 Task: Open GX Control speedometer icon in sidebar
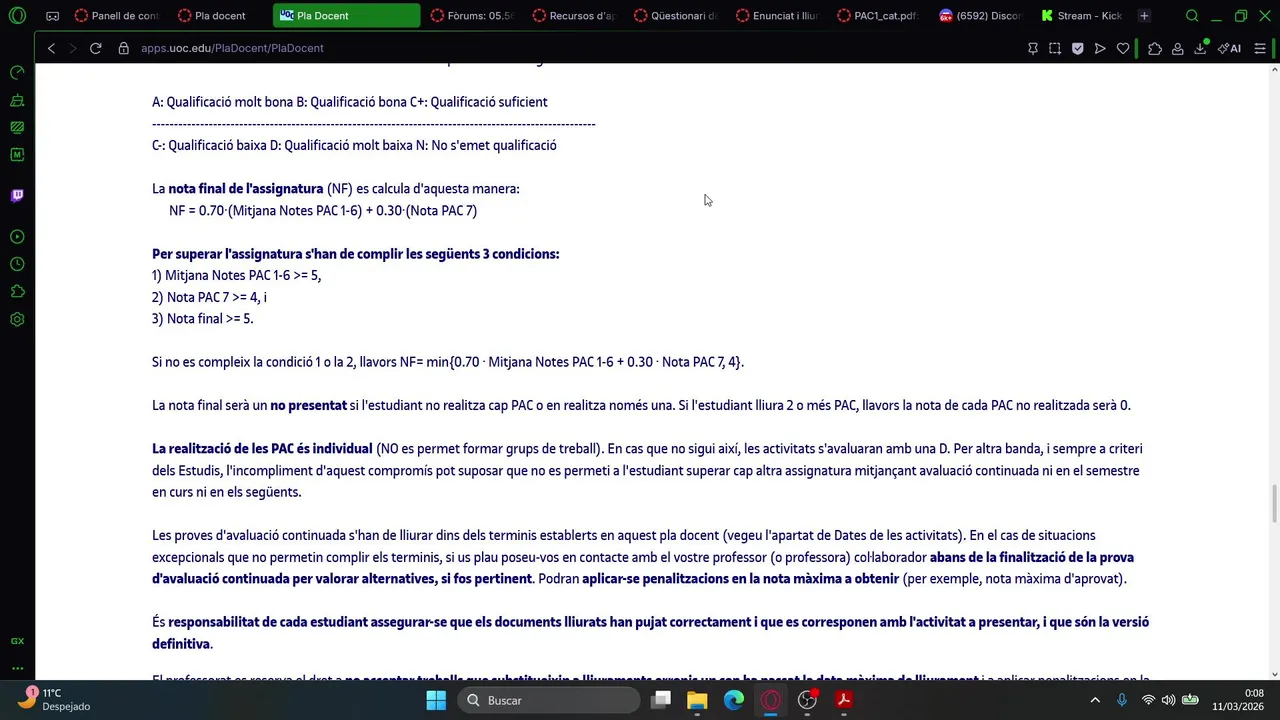pos(17,72)
